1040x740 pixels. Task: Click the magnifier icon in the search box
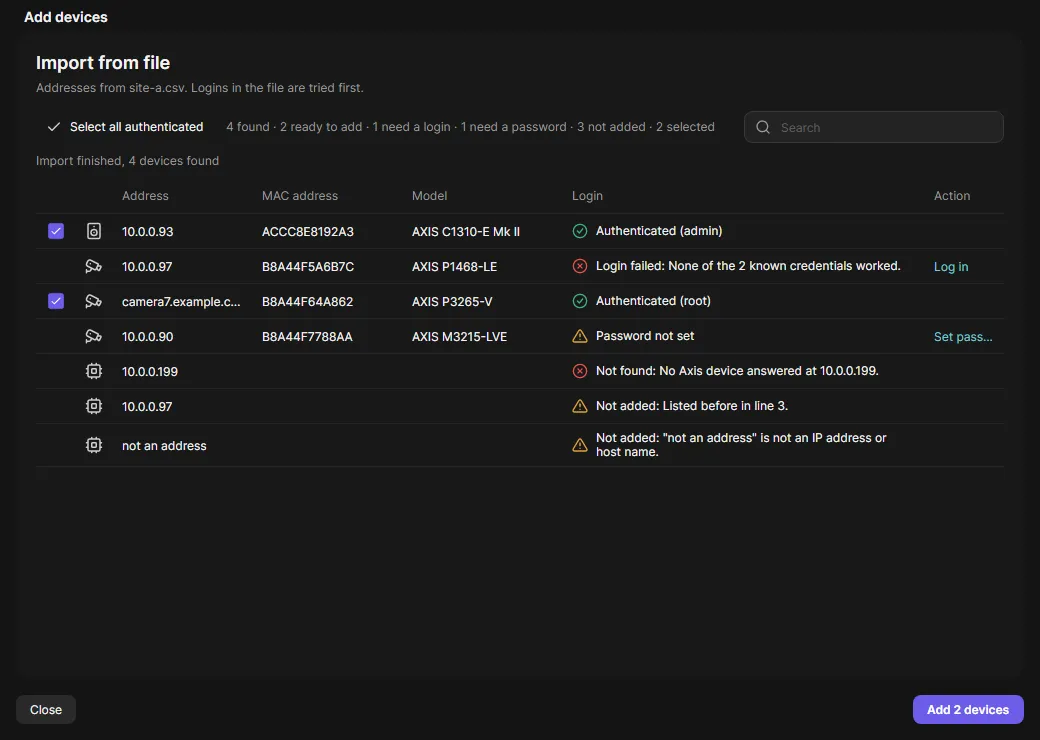tap(763, 127)
